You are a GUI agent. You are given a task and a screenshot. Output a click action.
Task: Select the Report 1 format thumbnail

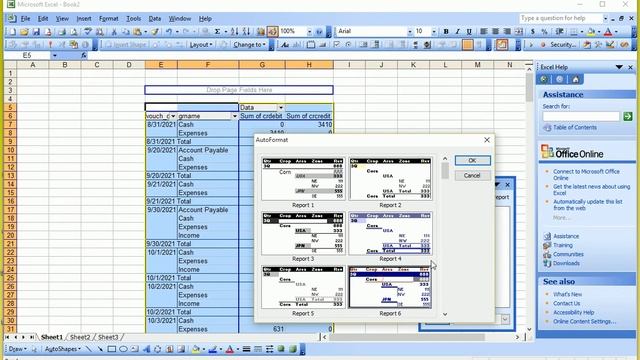(x=303, y=179)
